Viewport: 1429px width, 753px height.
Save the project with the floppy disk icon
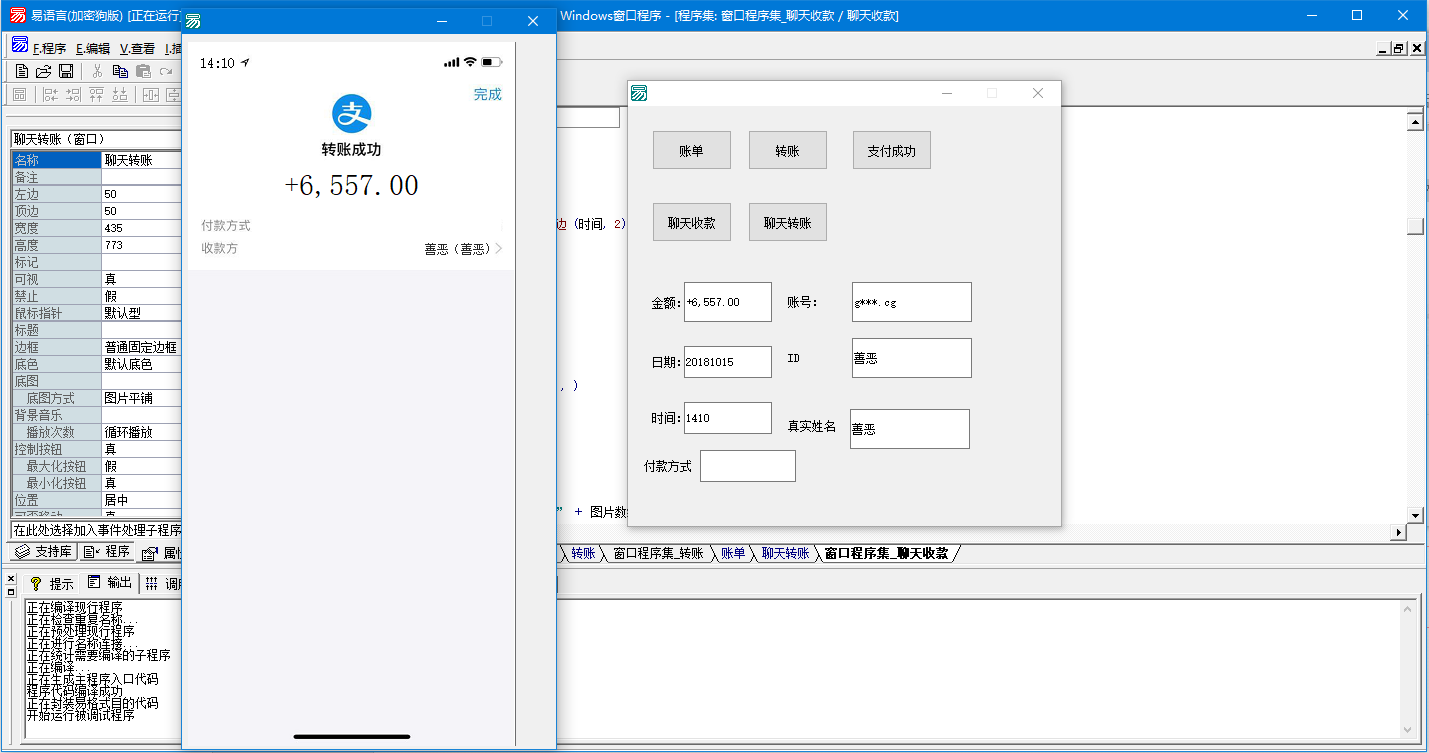(x=66, y=71)
